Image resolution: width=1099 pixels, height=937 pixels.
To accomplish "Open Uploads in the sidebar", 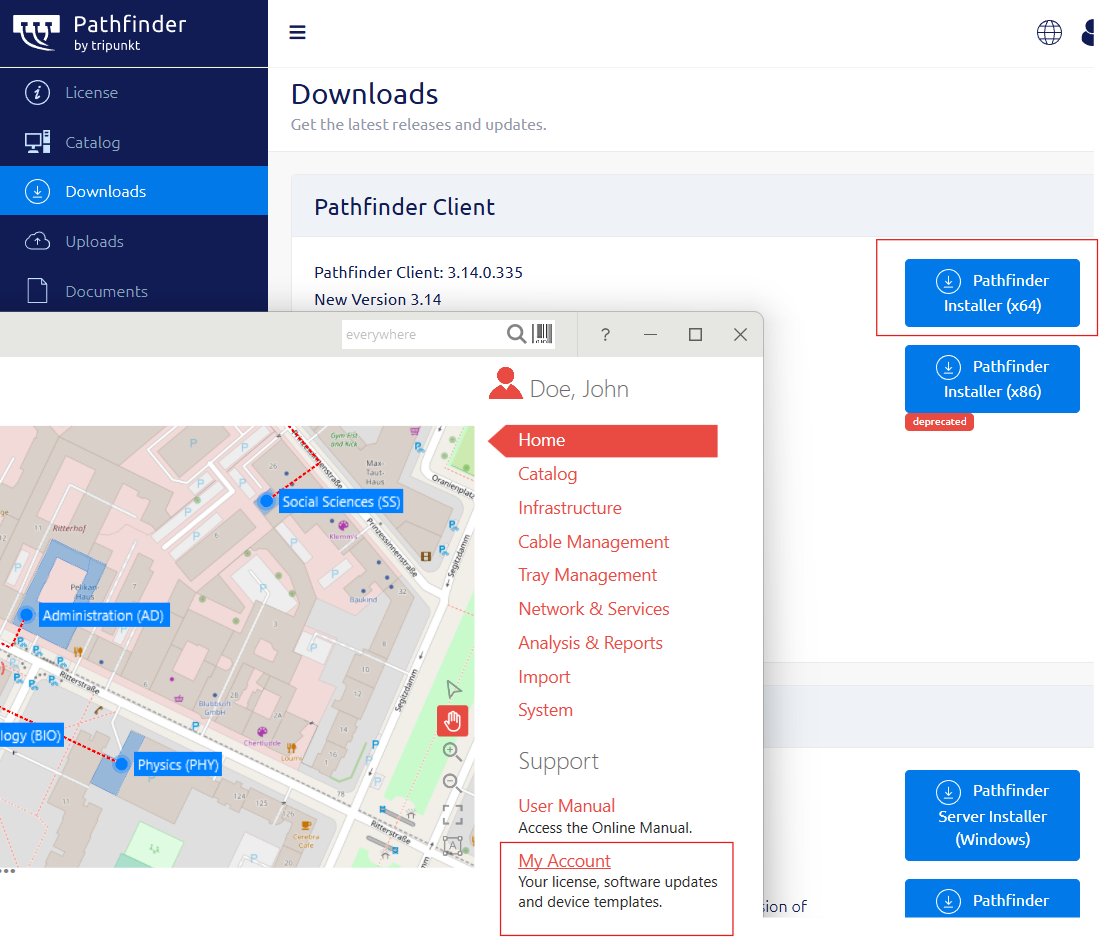I will [94, 242].
